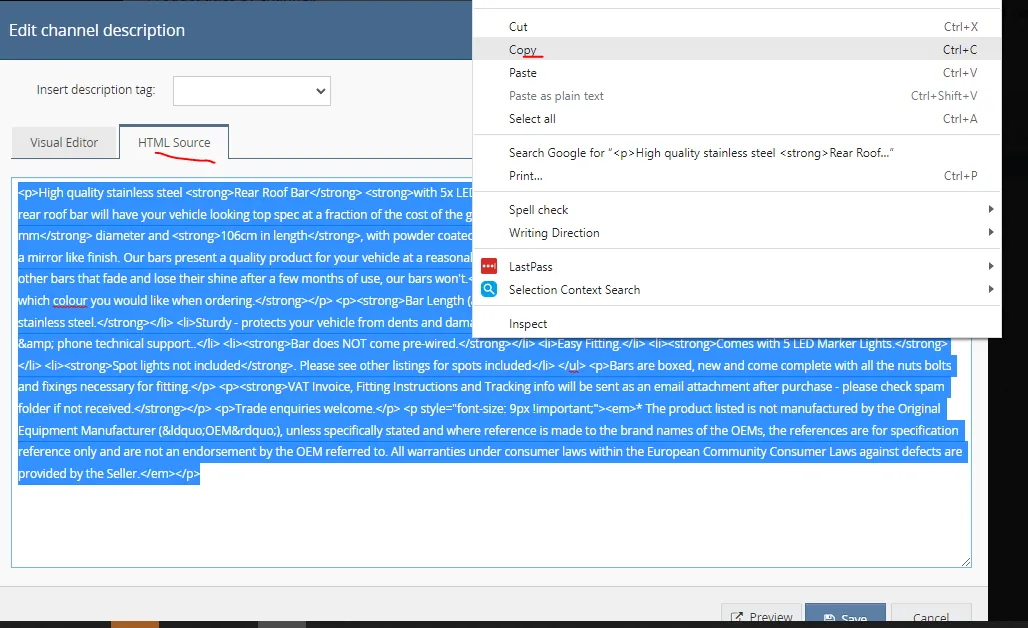This screenshot has height=628, width=1028.
Task: Choose Paste as plain text
Action: (737, 96)
